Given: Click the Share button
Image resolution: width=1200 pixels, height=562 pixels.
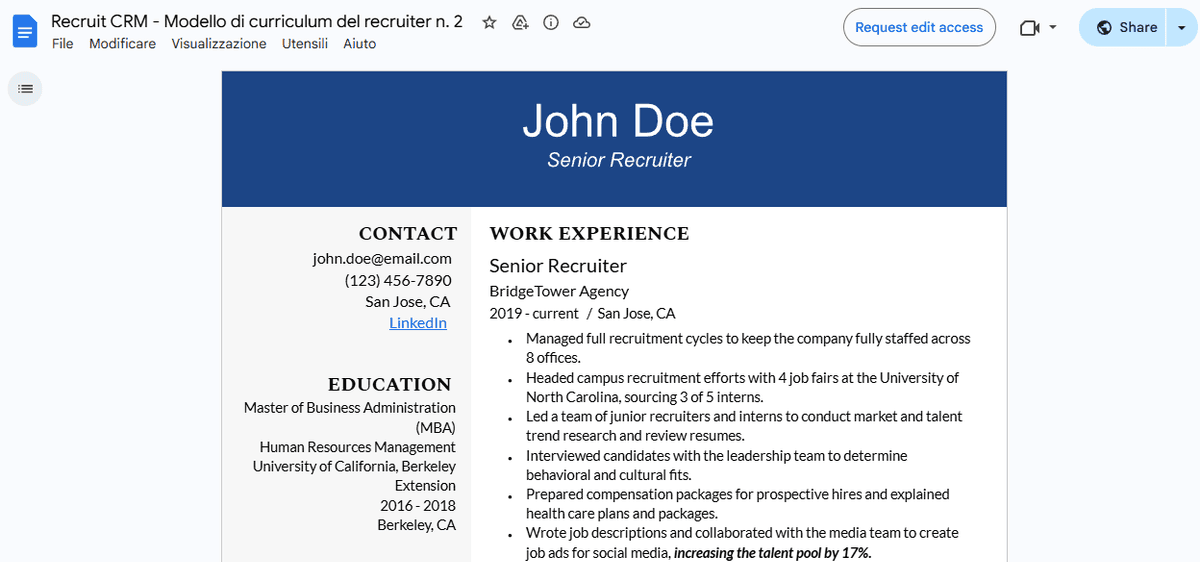Looking at the screenshot, I should pyautogui.click(x=1126, y=28).
